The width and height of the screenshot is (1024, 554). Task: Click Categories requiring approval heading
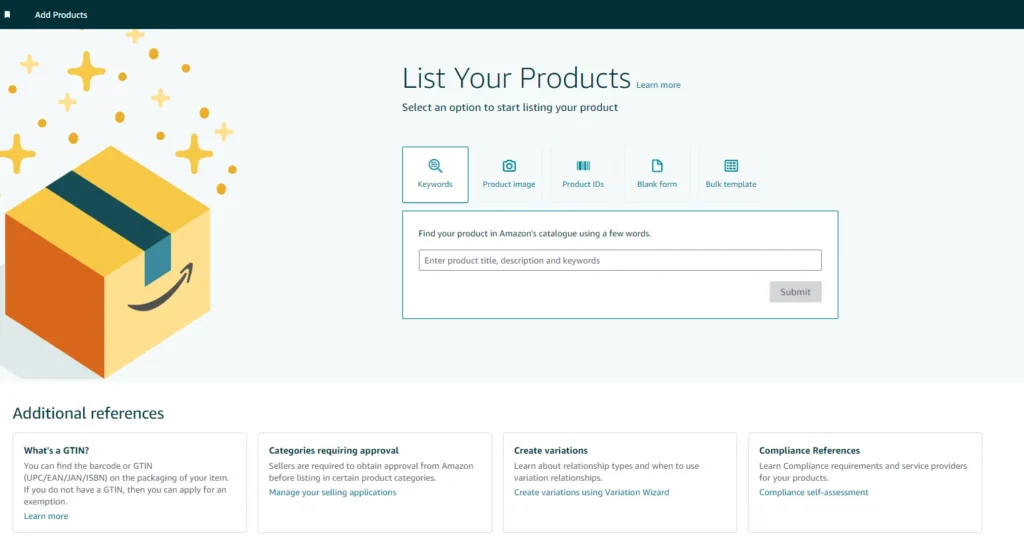click(333, 450)
